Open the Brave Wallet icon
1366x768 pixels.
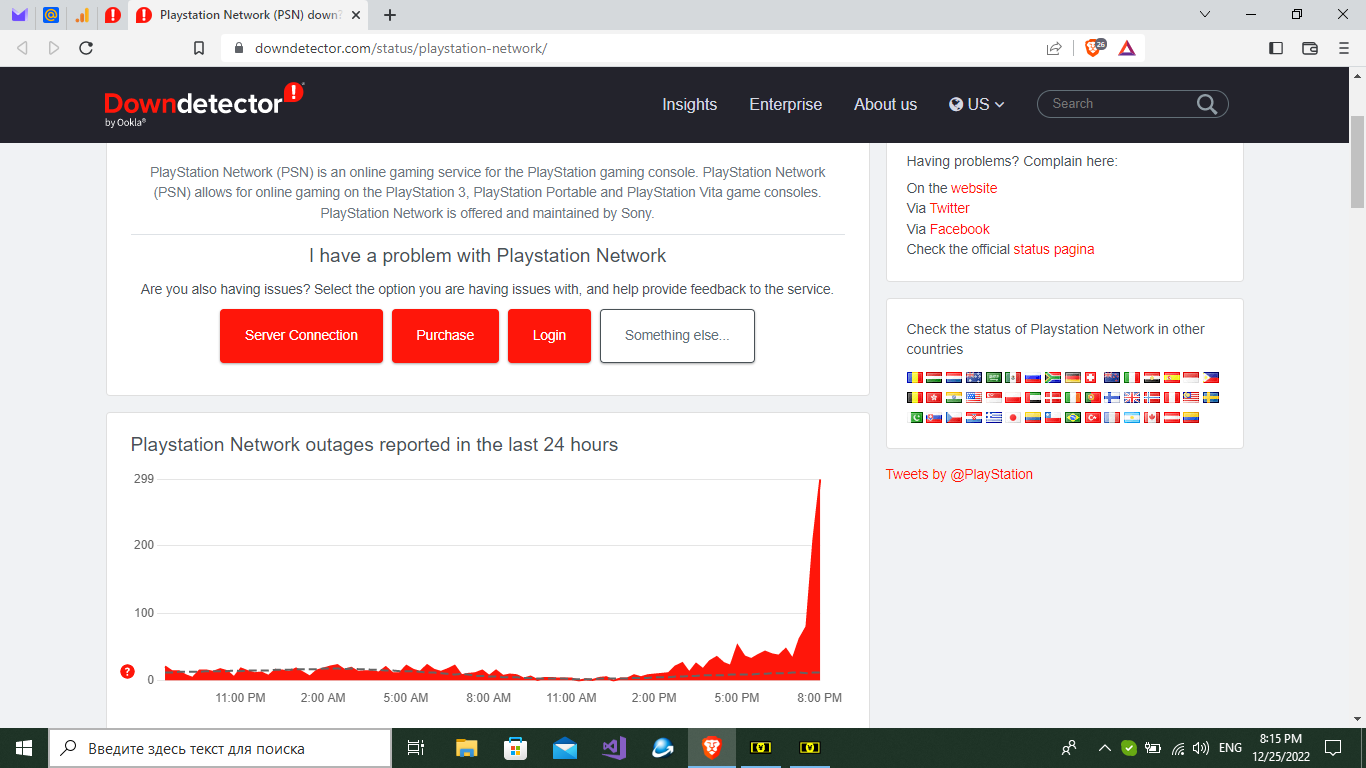pyautogui.click(x=1310, y=47)
